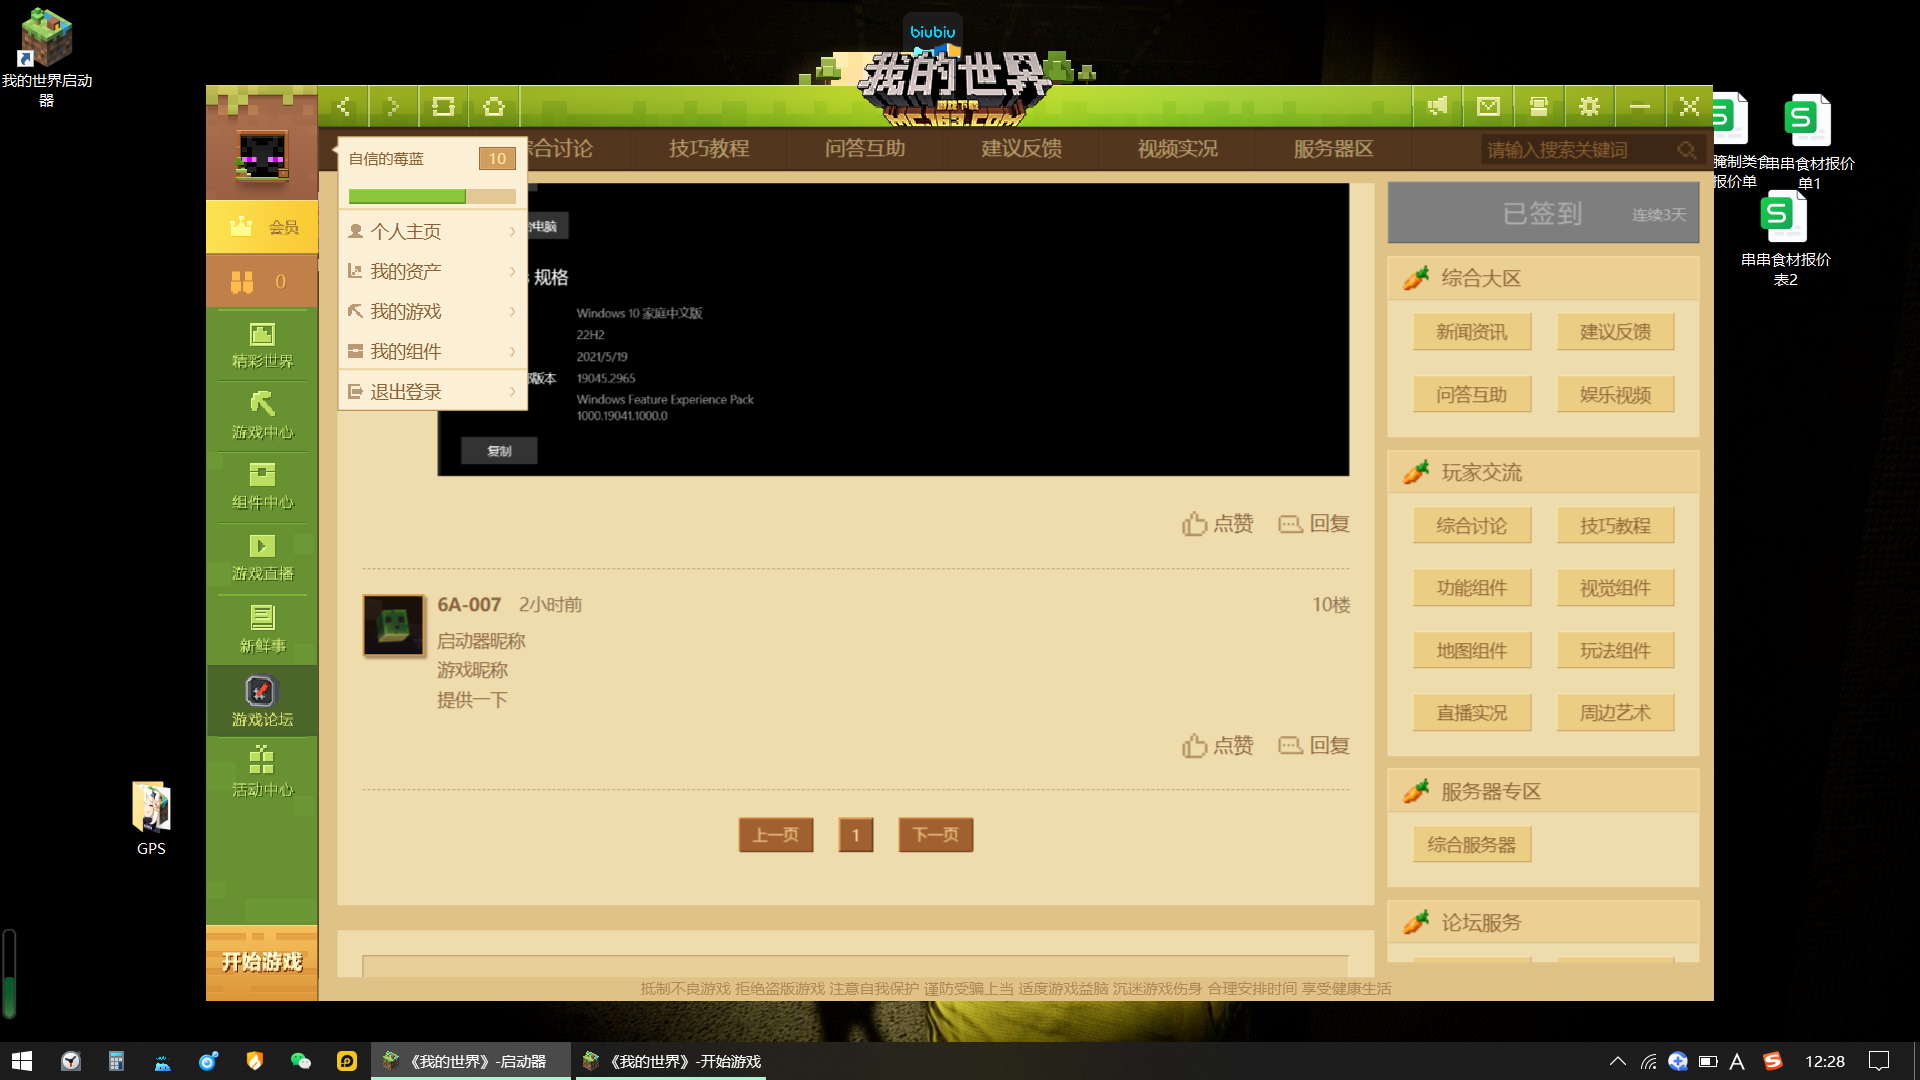
Task: Open 精彩世界 in the sidebar
Action: pos(262,345)
